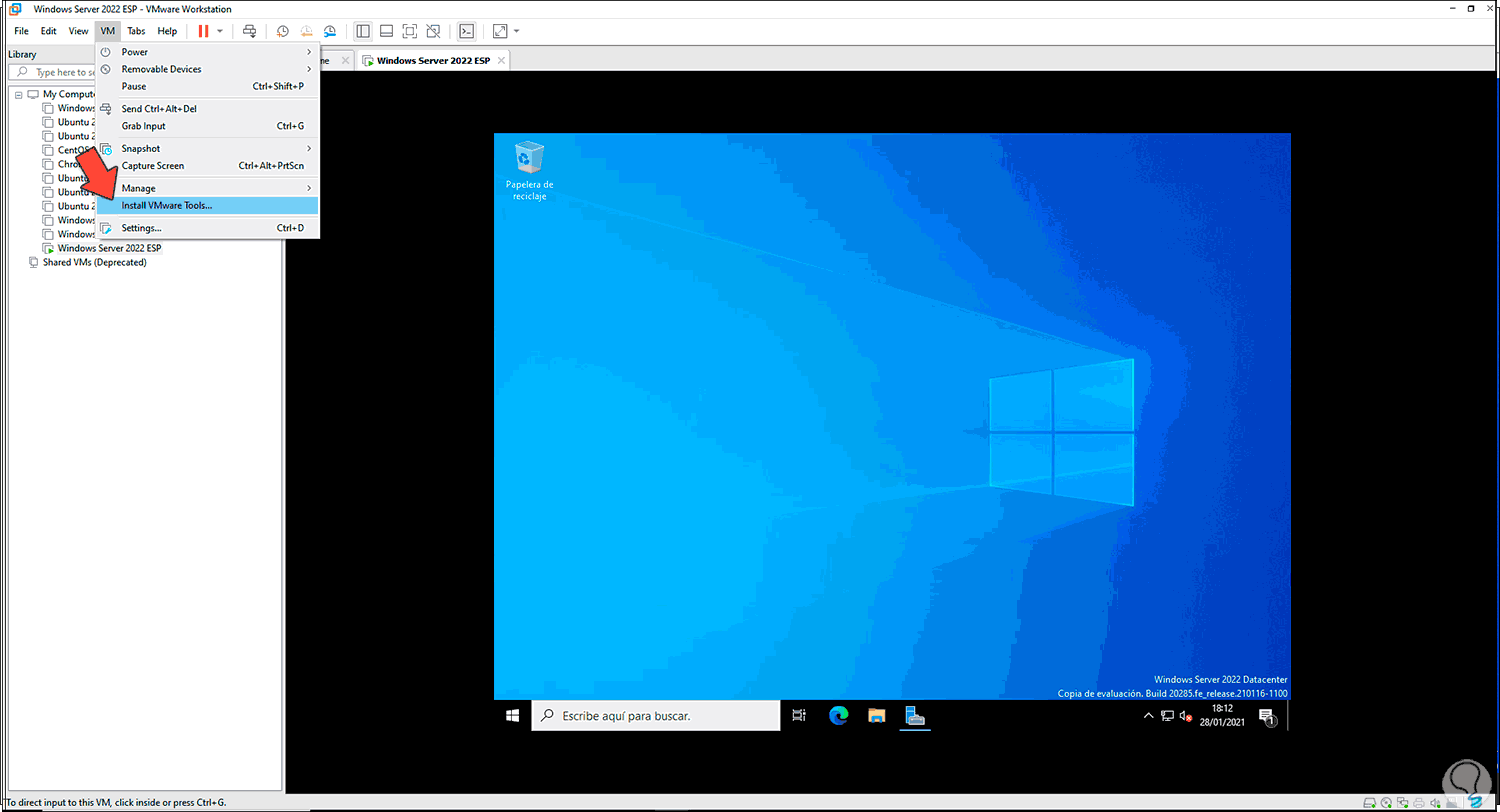Enter full screen mode via toolbar icon
This screenshot has height=812, width=1500.
410,31
